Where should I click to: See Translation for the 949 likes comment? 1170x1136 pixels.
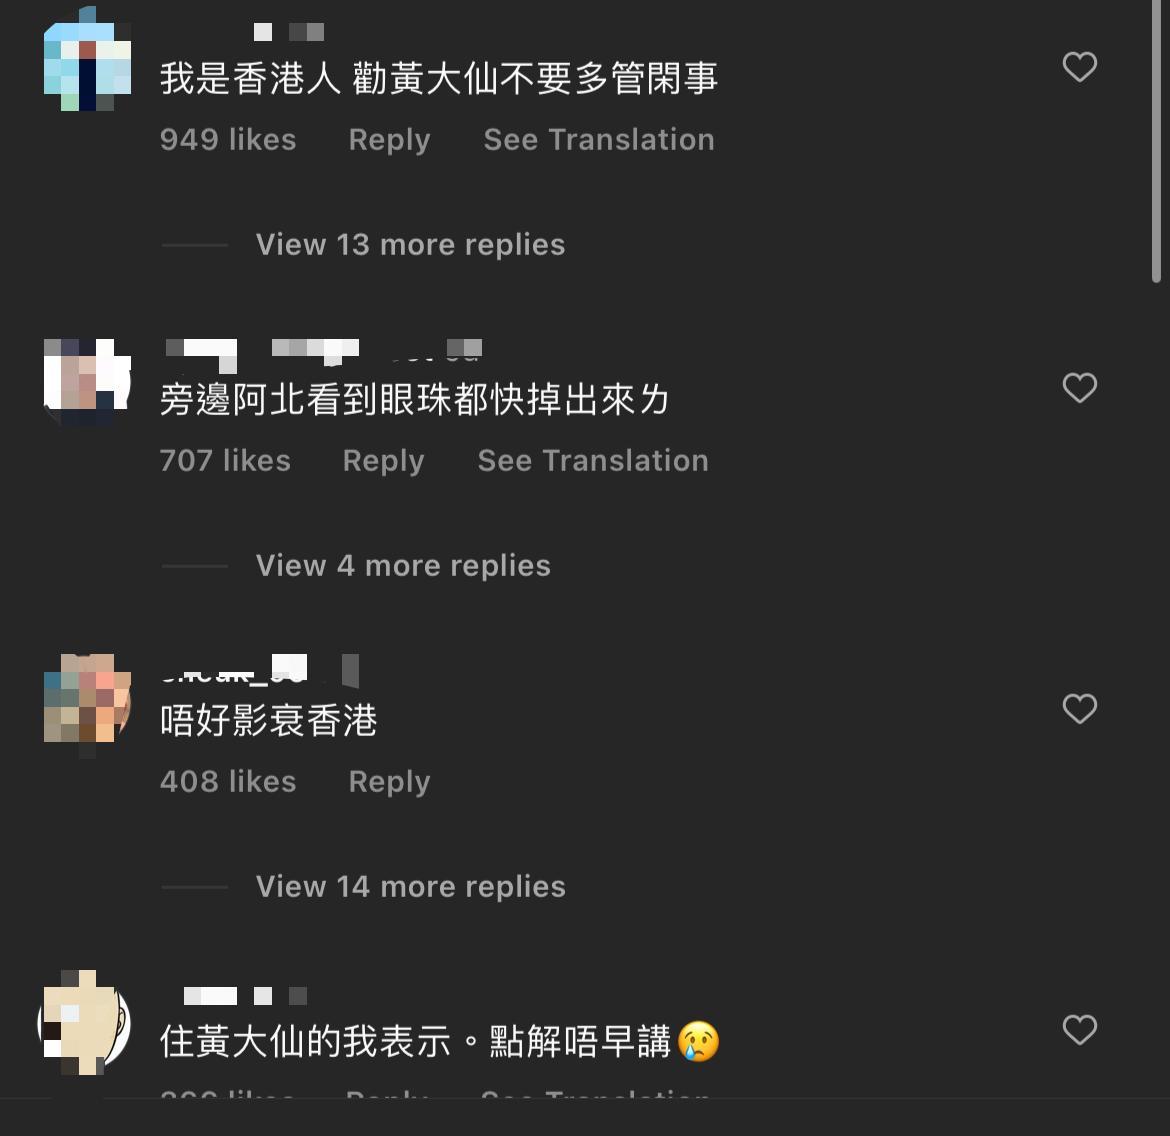pyautogui.click(x=598, y=140)
